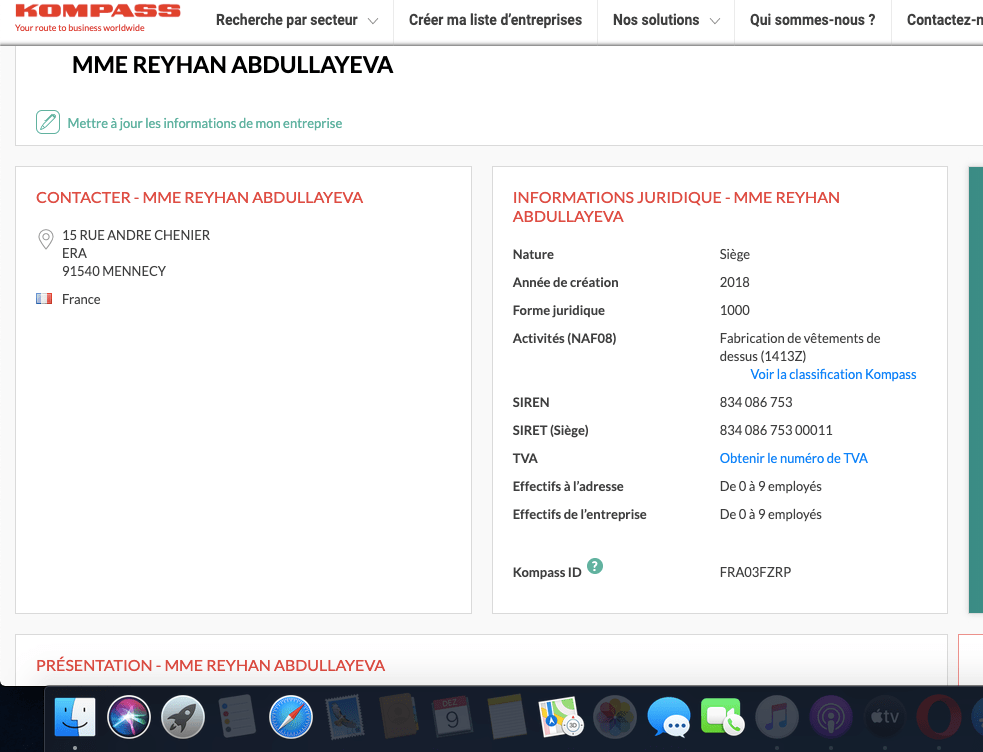Expand the Recherche par secteur menu
983x752 pixels.
point(297,20)
